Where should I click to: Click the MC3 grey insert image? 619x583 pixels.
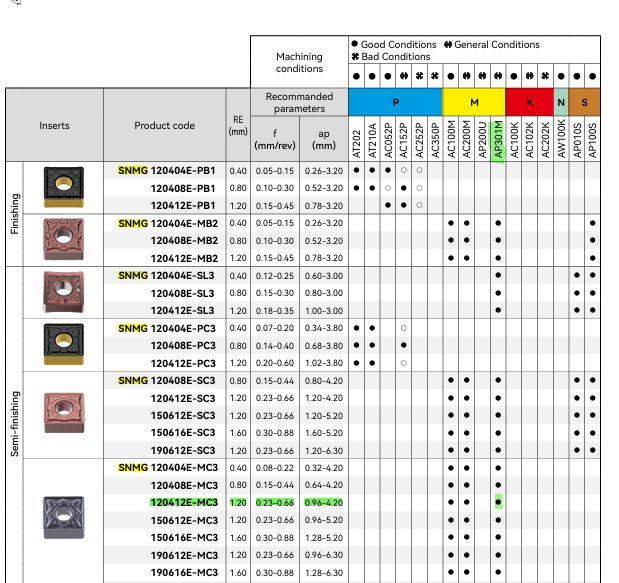tap(64, 517)
